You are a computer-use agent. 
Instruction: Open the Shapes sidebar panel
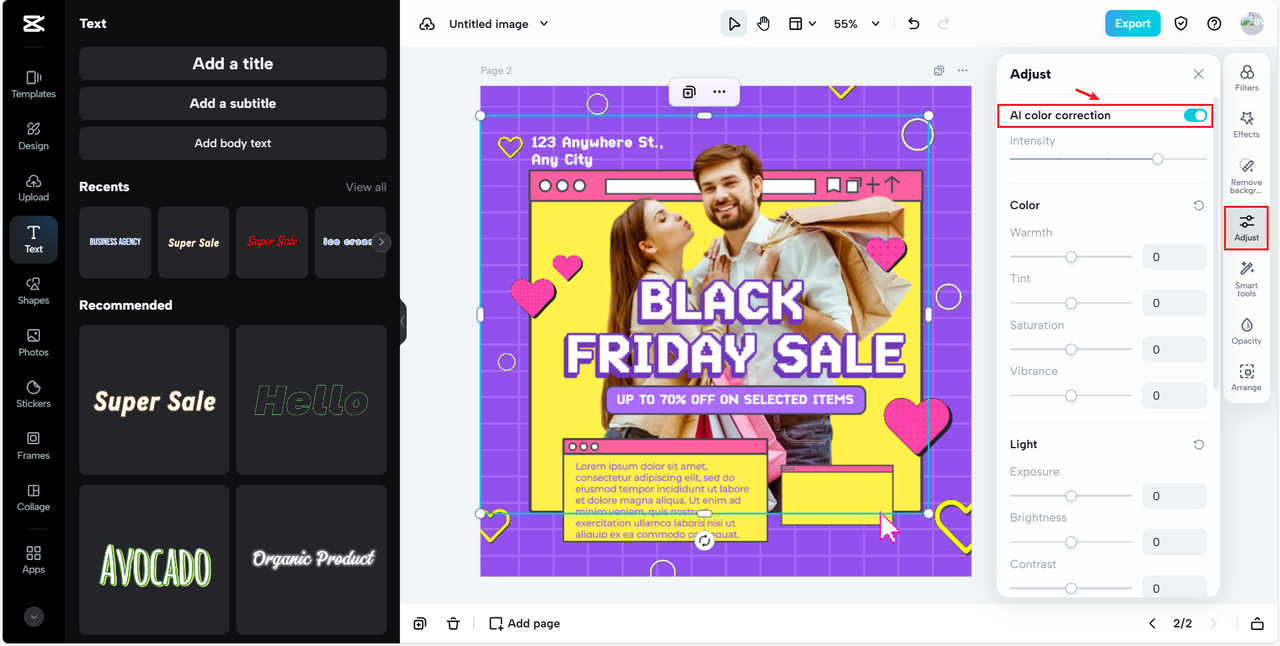[x=33, y=290]
